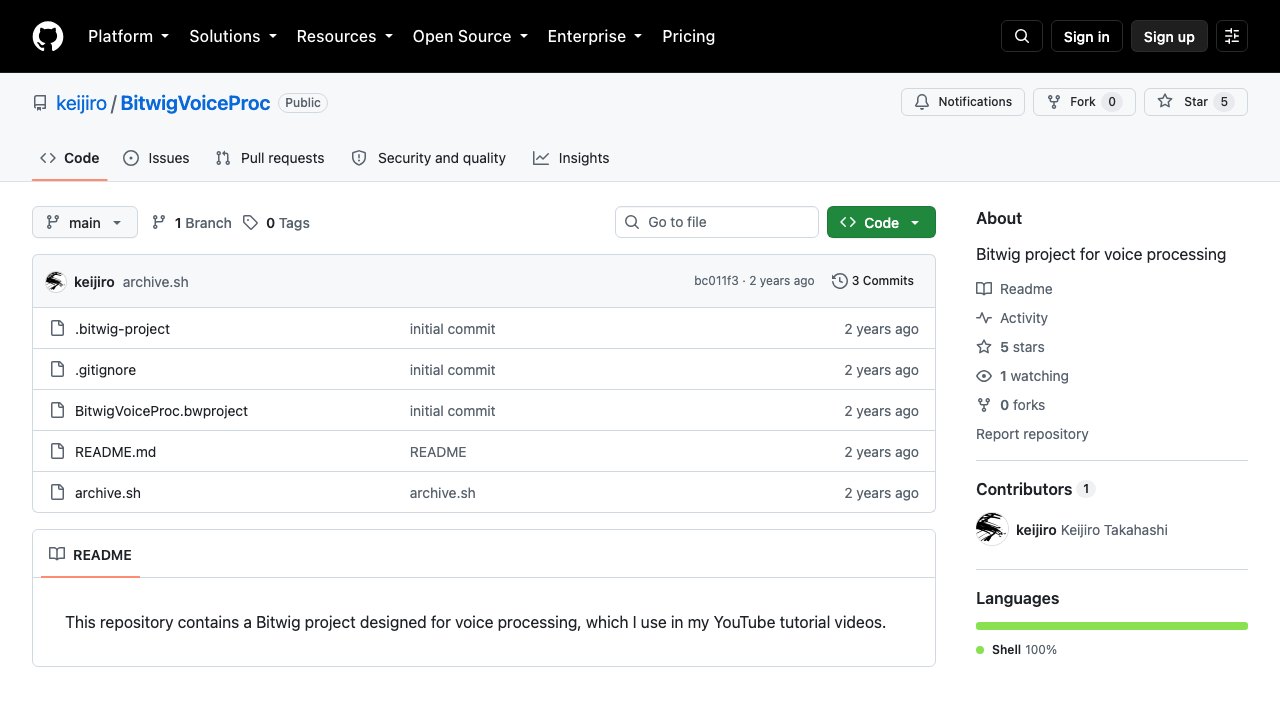Open the BitwigVoiceProc repository title link
This screenshot has width=1280, height=720.
coord(196,103)
